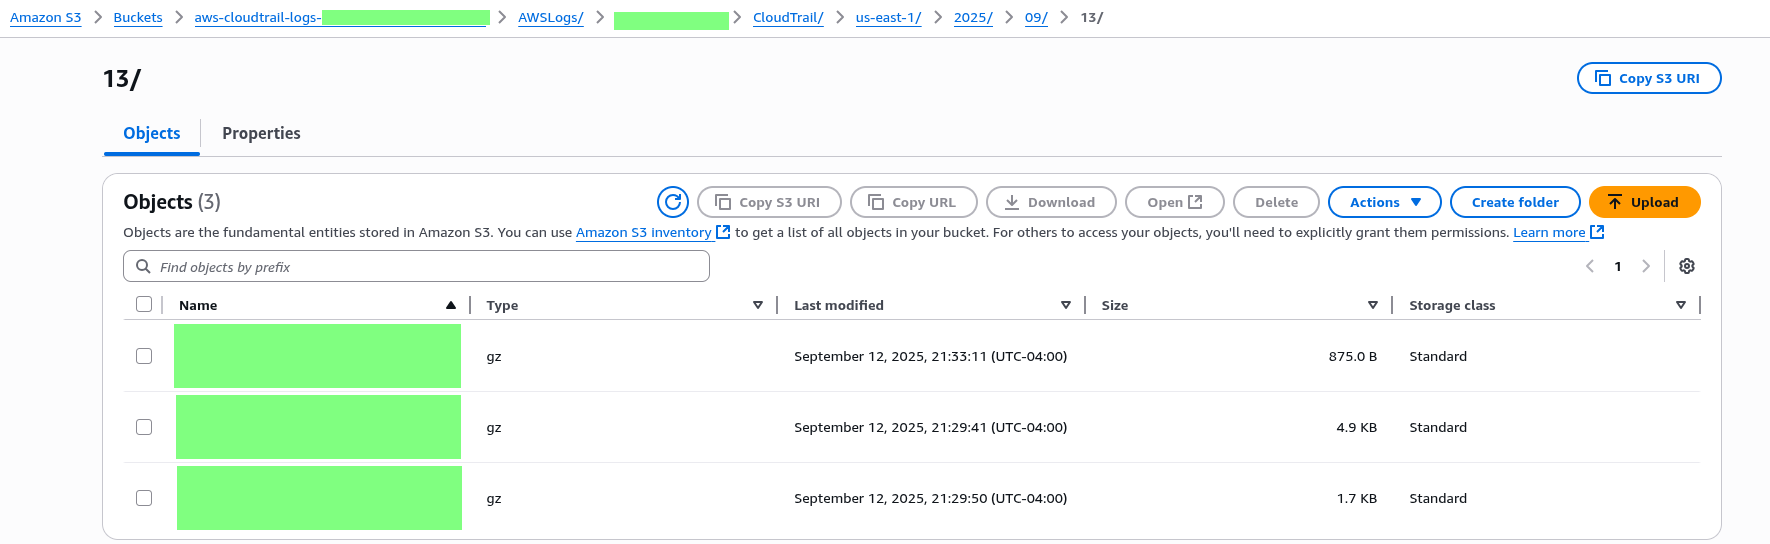Switch to the Properties tab
Screen dimensions: 1770x544
[261, 133]
